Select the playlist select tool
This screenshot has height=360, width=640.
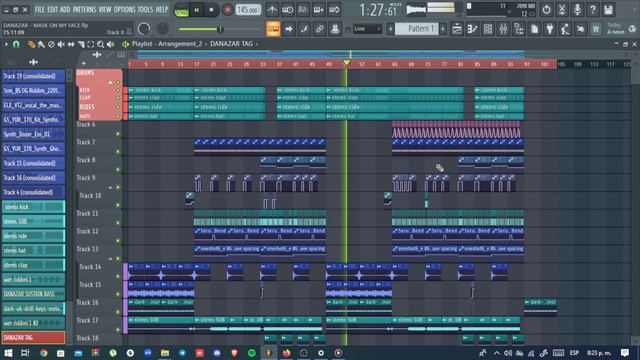pos(91,44)
